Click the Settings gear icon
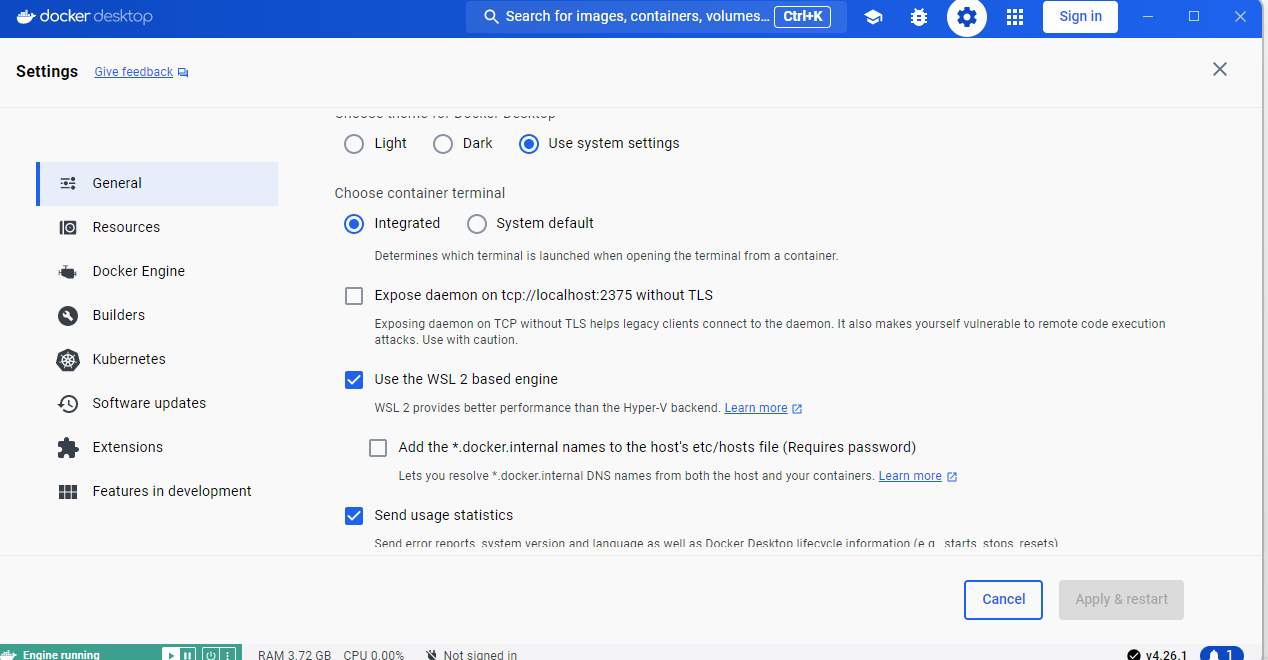The image size is (1268, 660). point(966,17)
